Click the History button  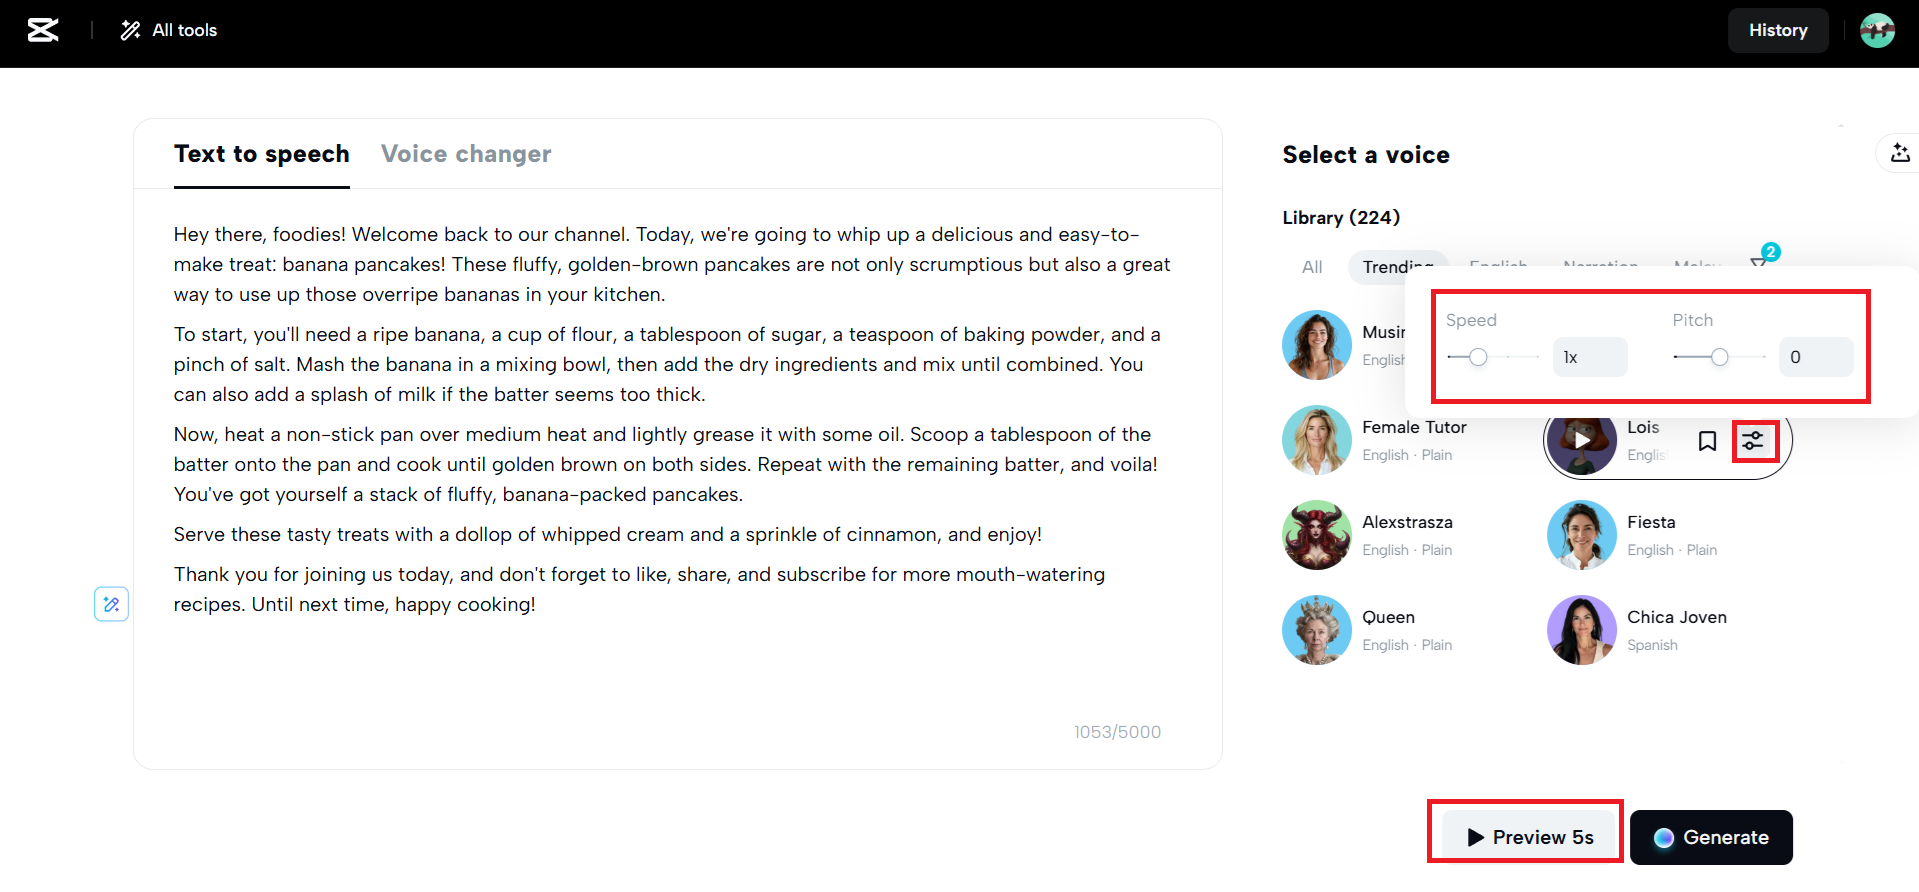point(1777,30)
